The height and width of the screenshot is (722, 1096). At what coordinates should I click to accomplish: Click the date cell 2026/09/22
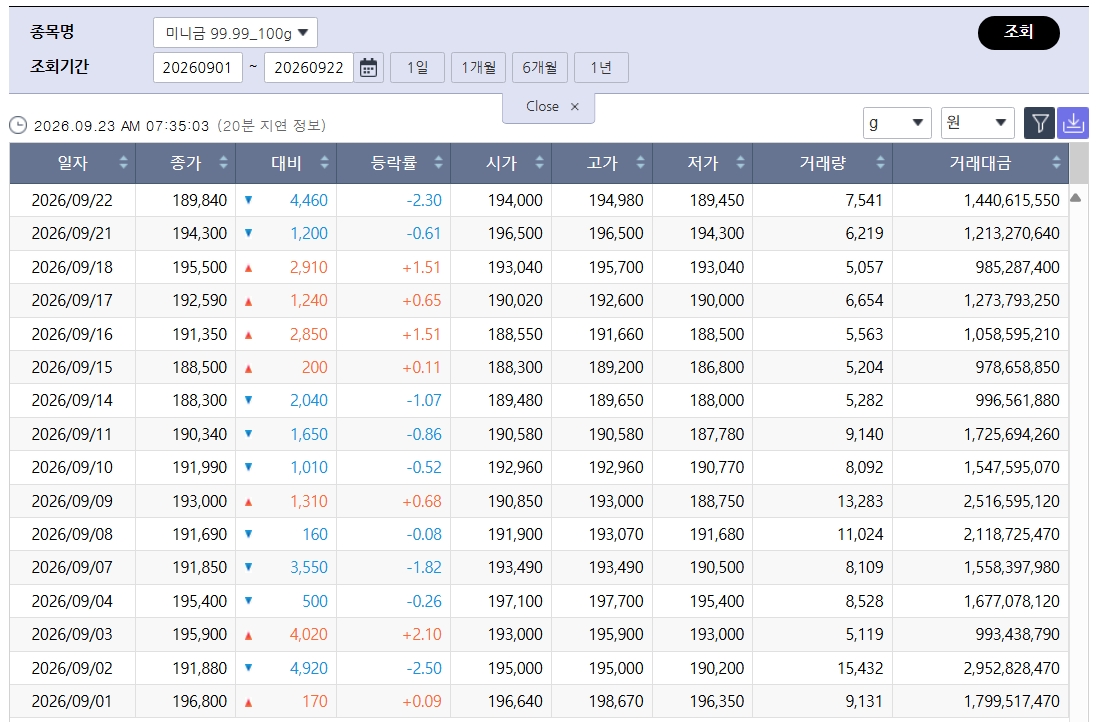72,200
